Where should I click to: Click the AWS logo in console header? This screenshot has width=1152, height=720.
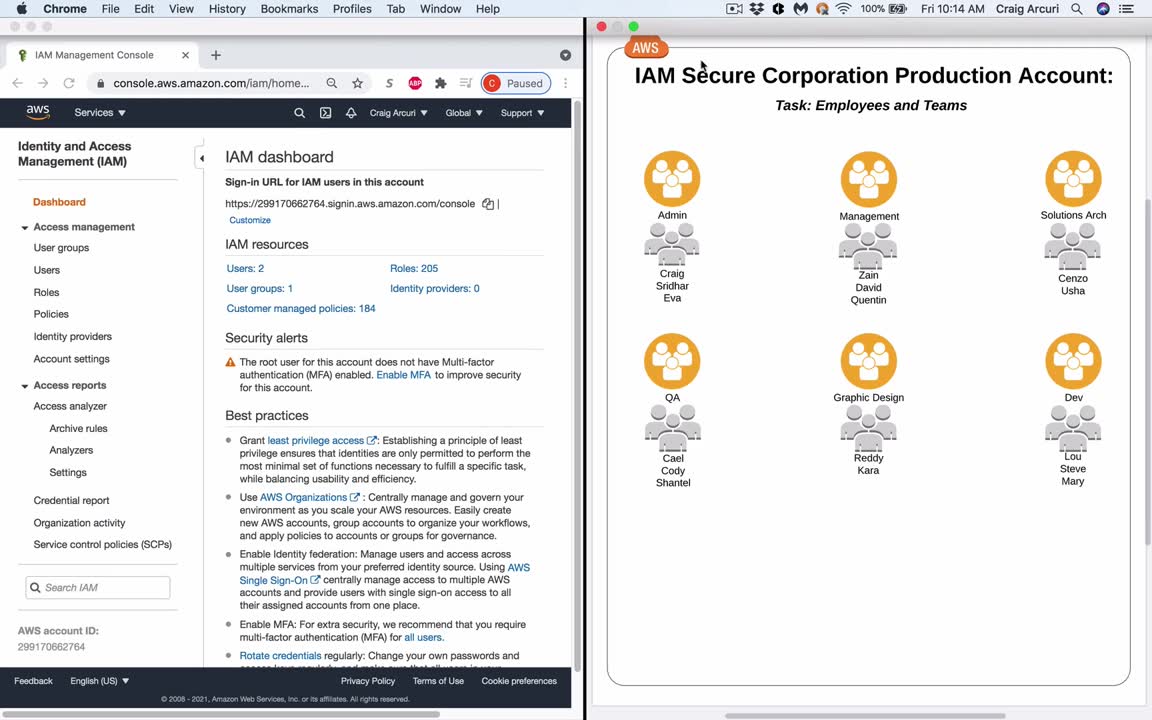37,112
